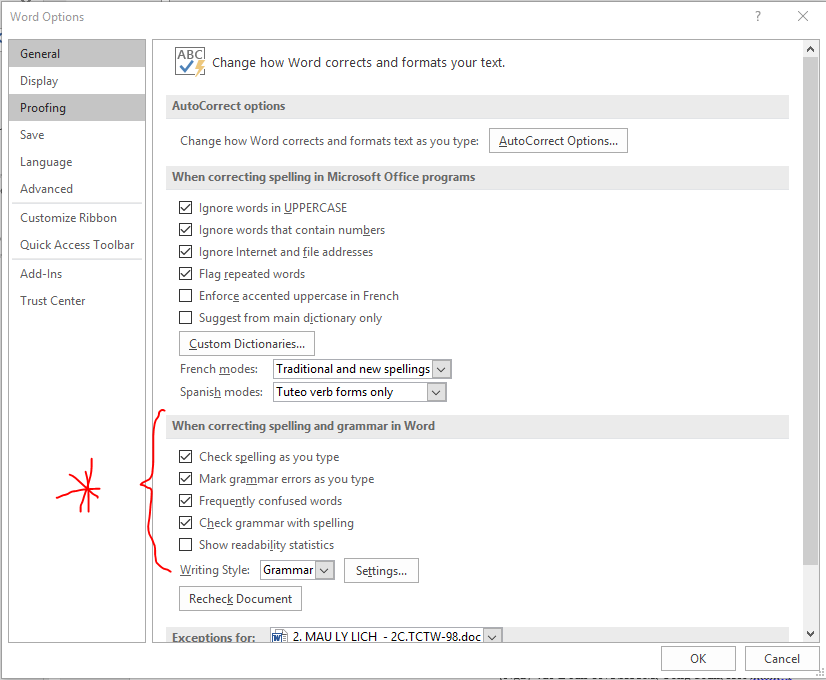Confirm with the OK button
Viewport: 826px width, 680px height.
pyautogui.click(x=698, y=658)
